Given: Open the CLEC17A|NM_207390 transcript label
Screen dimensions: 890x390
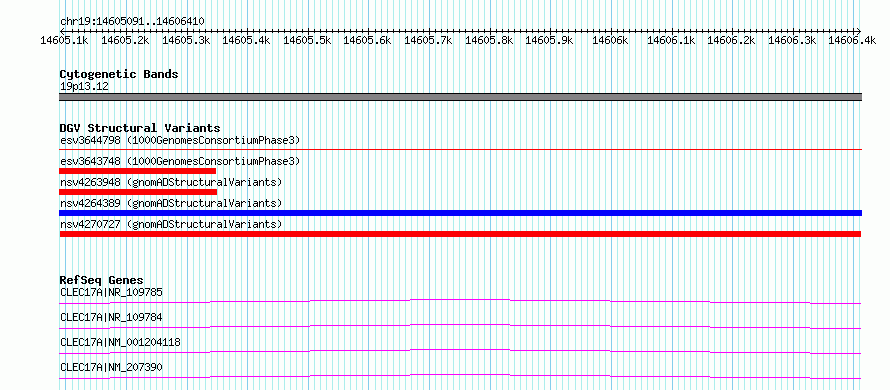Looking at the screenshot, I should (111, 368).
